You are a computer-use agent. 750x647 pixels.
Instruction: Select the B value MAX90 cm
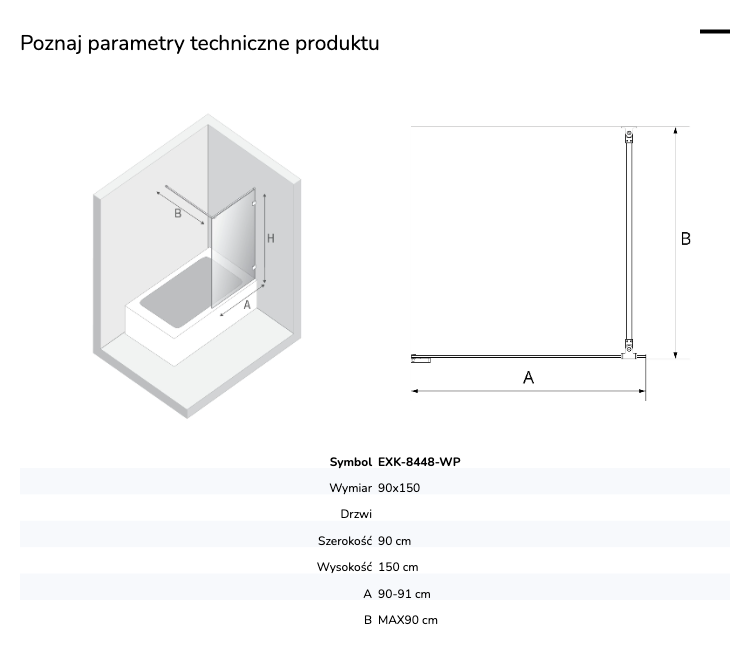(408, 620)
